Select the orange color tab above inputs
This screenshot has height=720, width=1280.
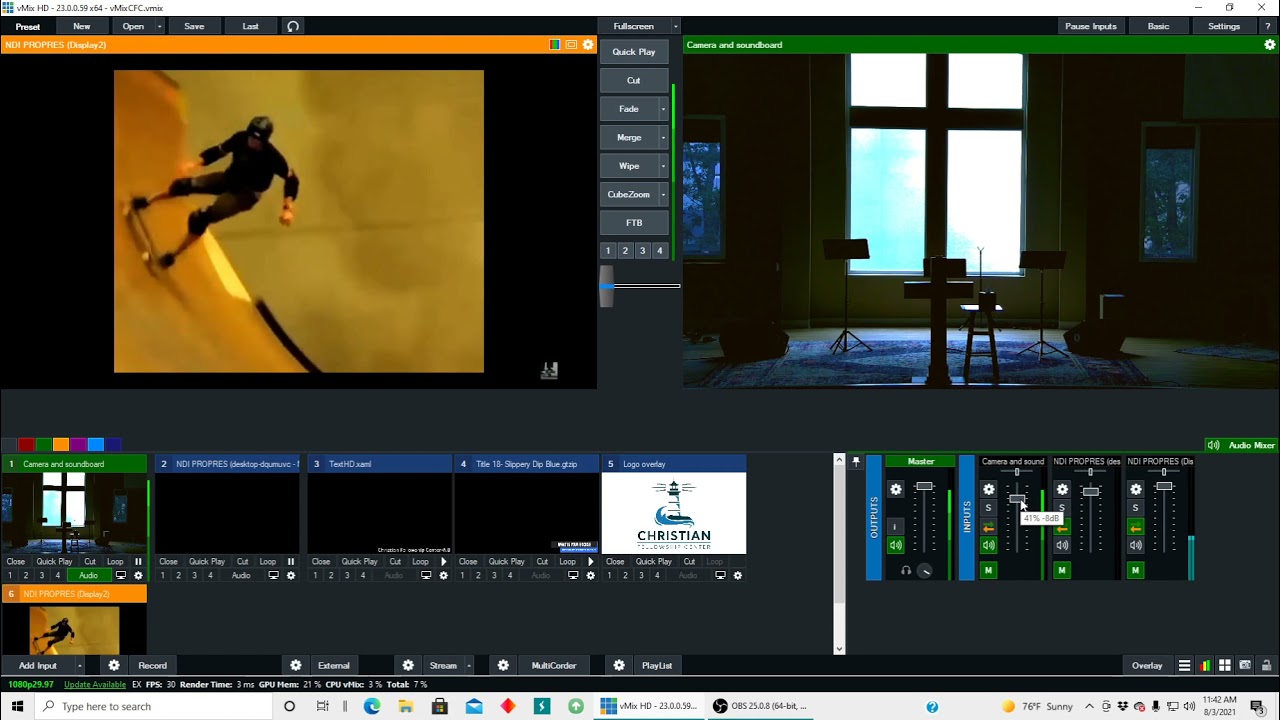(61, 445)
